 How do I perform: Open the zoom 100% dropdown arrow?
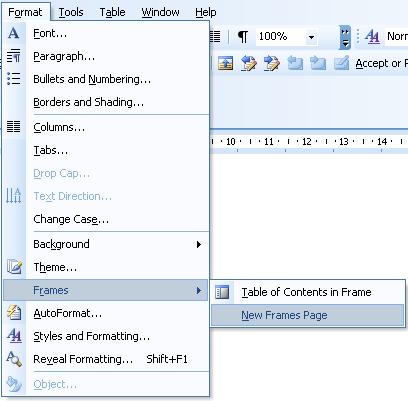(x=311, y=37)
